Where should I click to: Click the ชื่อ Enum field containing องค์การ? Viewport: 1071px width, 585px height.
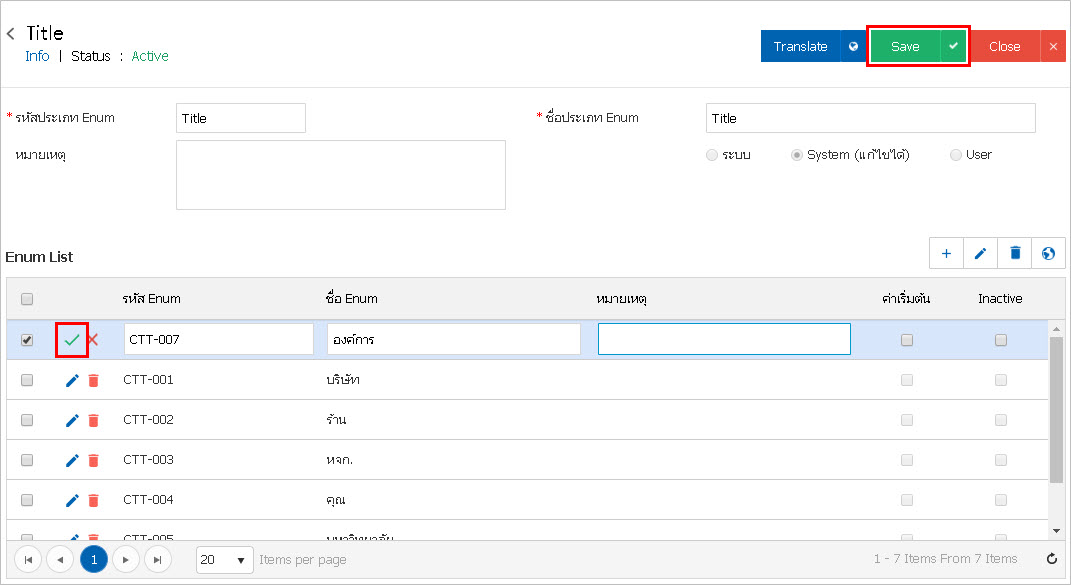click(x=454, y=339)
